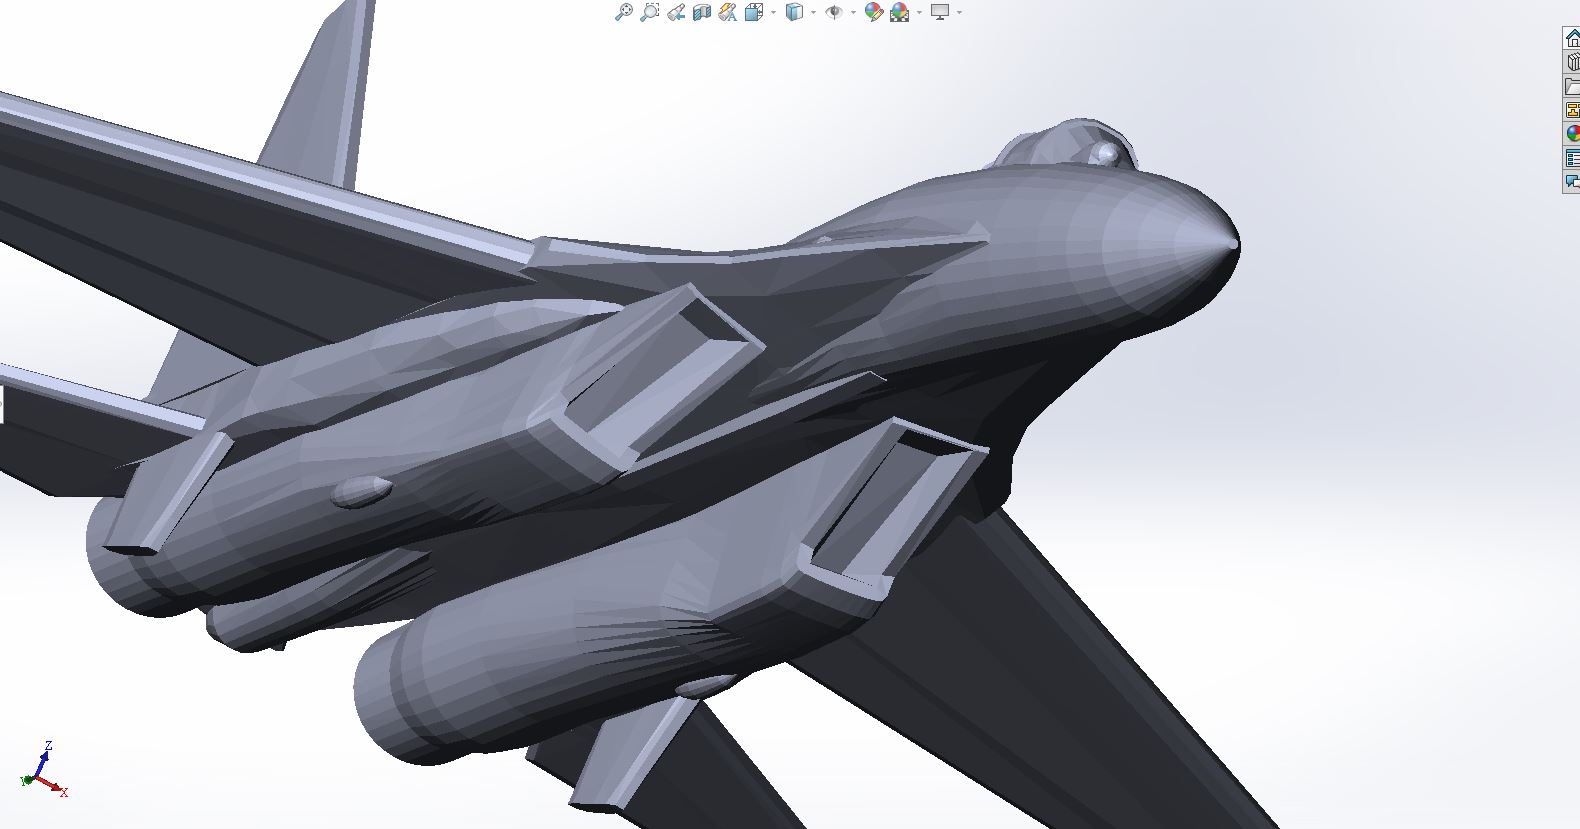The image size is (1580, 829).
Task: Click the View Settings monitor icon
Action: pos(939,12)
